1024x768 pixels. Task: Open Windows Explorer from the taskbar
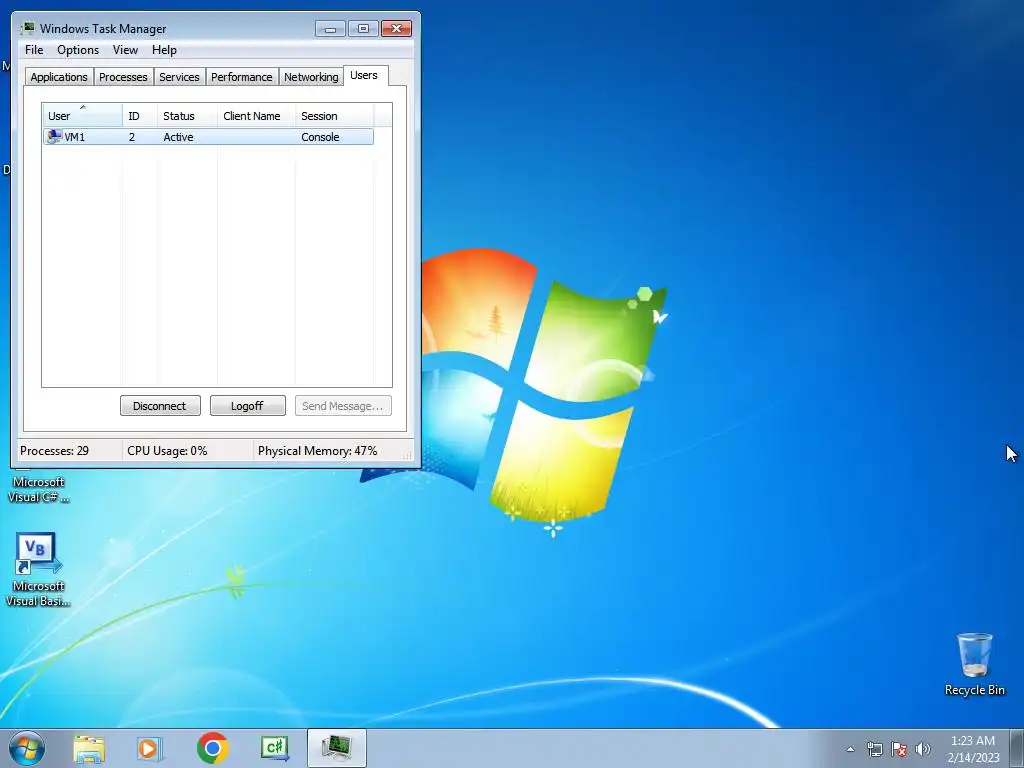(x=89, y=748)
